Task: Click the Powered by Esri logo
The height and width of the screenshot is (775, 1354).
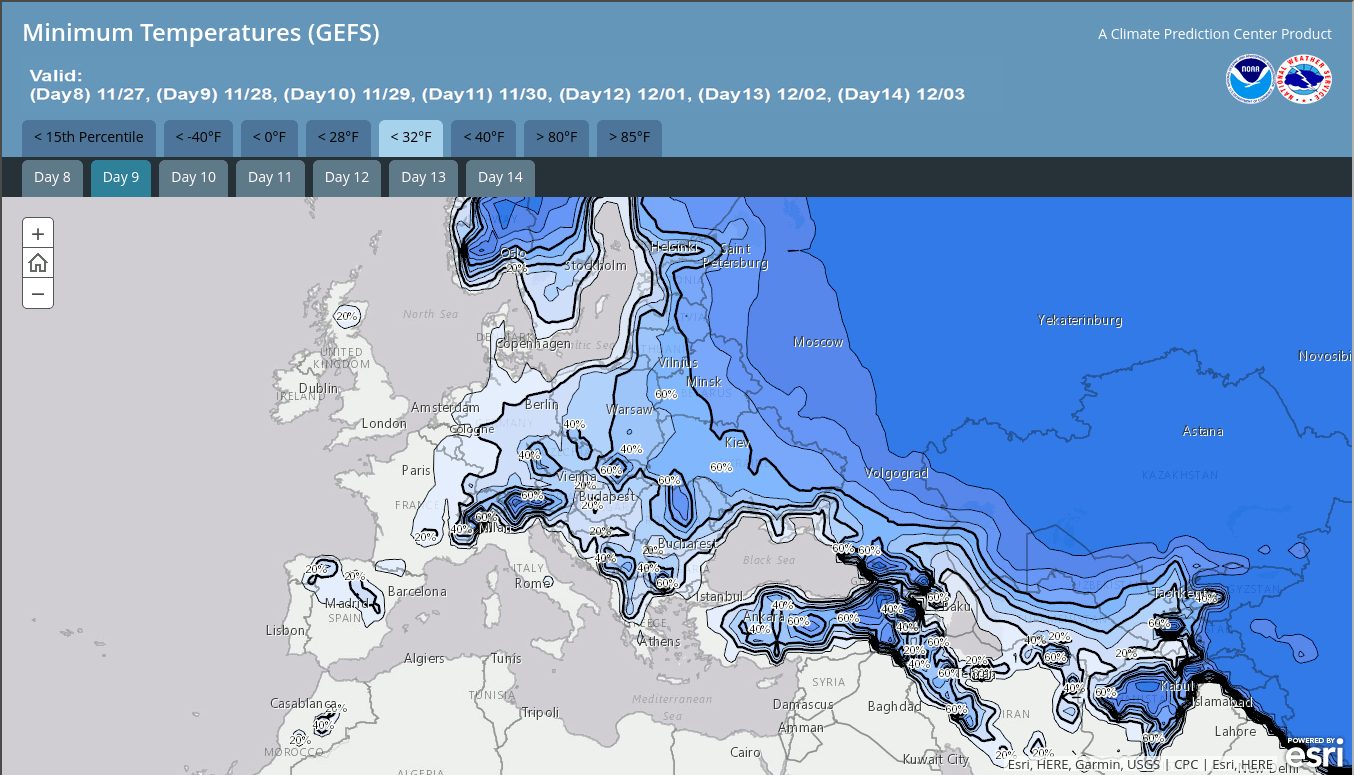Action: coord(1314,751)
